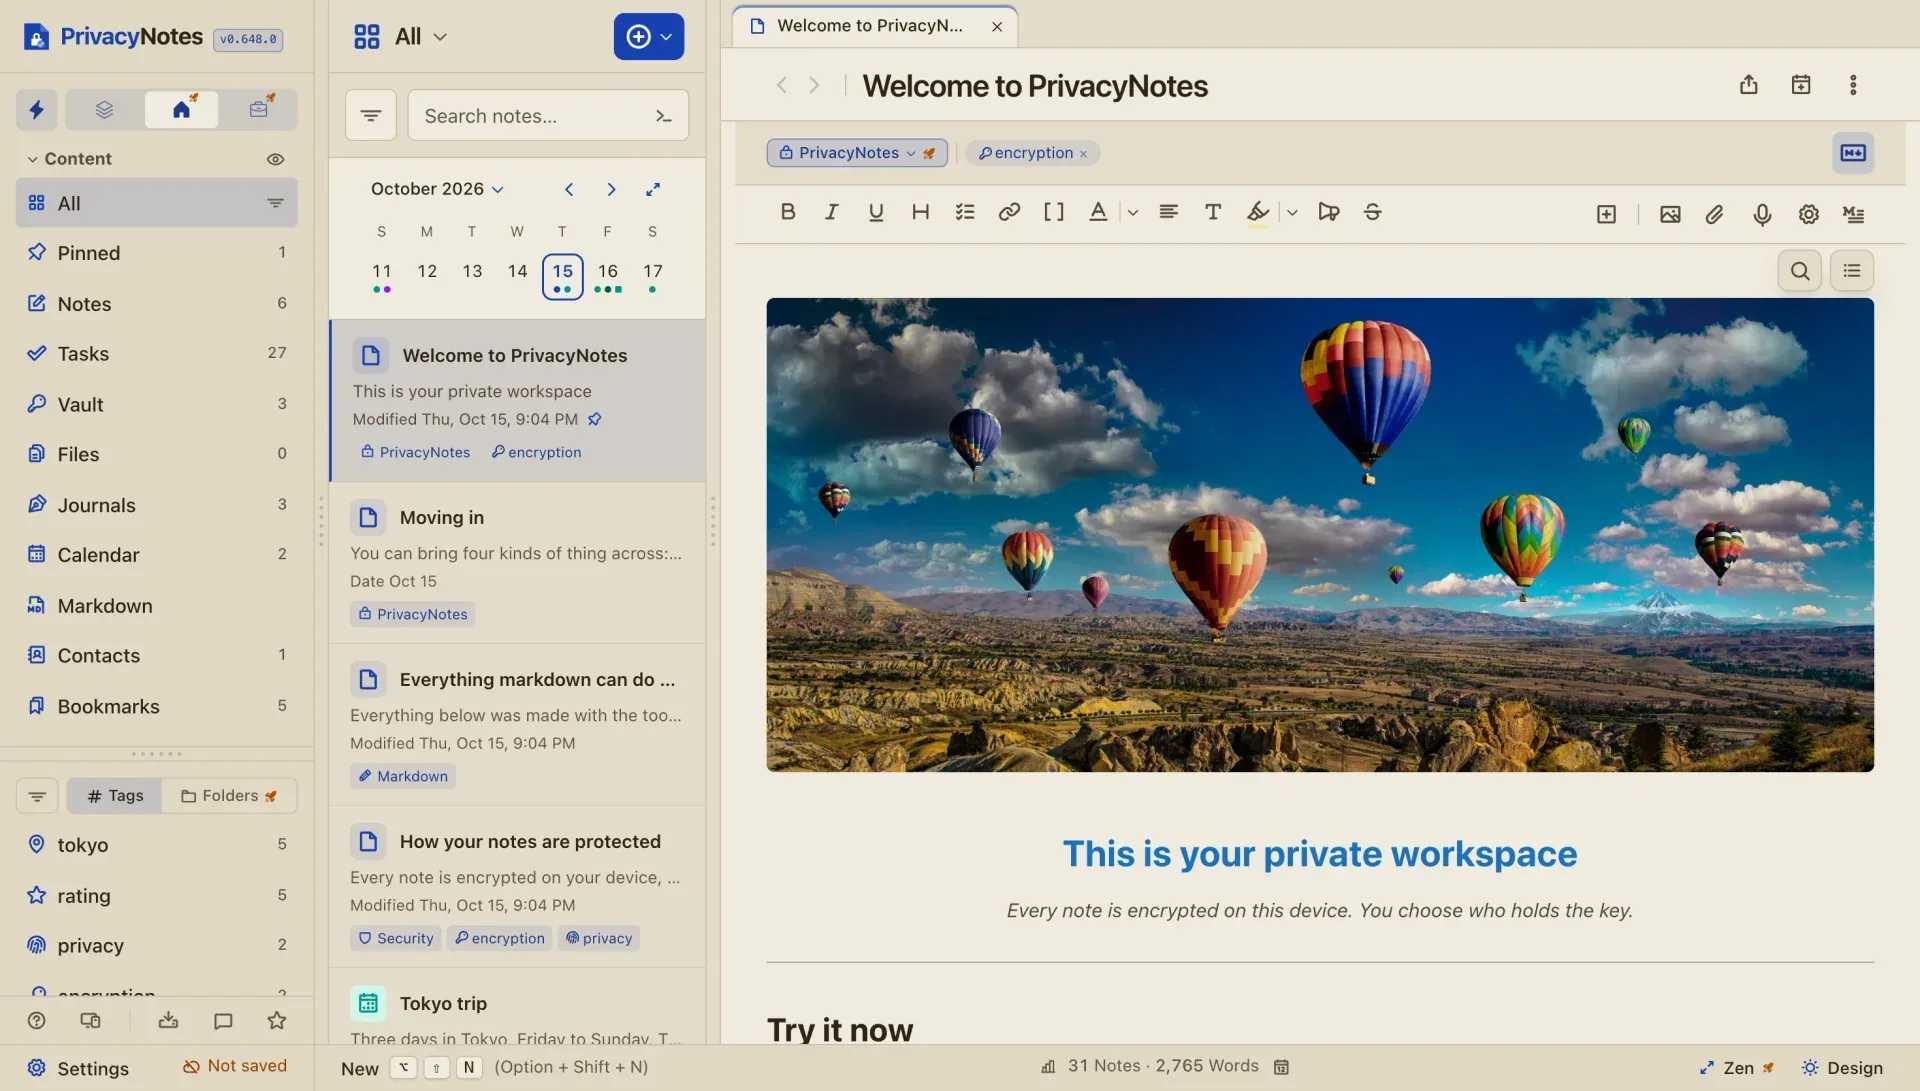The image size is (1920, 1091).
Task: Go to Journals in the sidebar
Action: click(157, 505)
